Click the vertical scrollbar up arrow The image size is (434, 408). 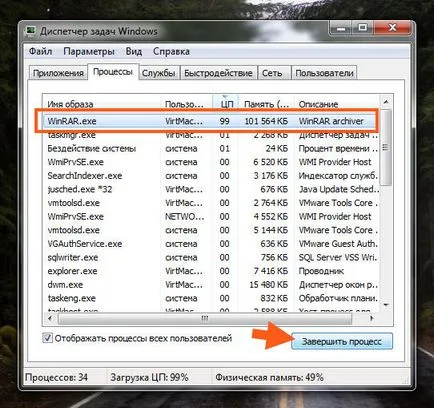(386, 102)
